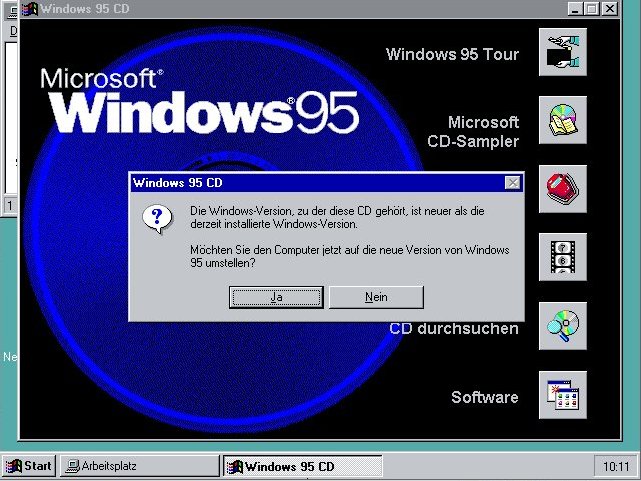
Task: Maximize the Windows 95 CD main window
Action: click(x=591, y=9)
